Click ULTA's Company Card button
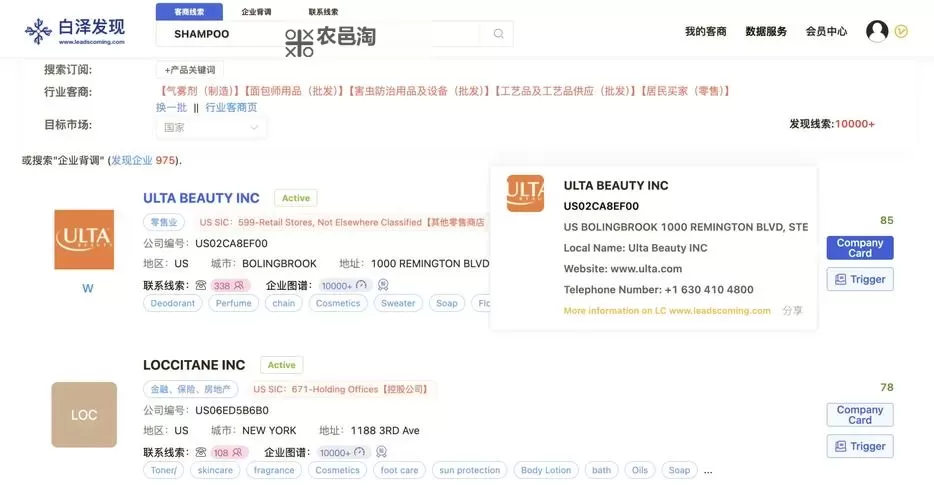Image resolution: width=934 pixels, height=500 pixels. [860, 248]
